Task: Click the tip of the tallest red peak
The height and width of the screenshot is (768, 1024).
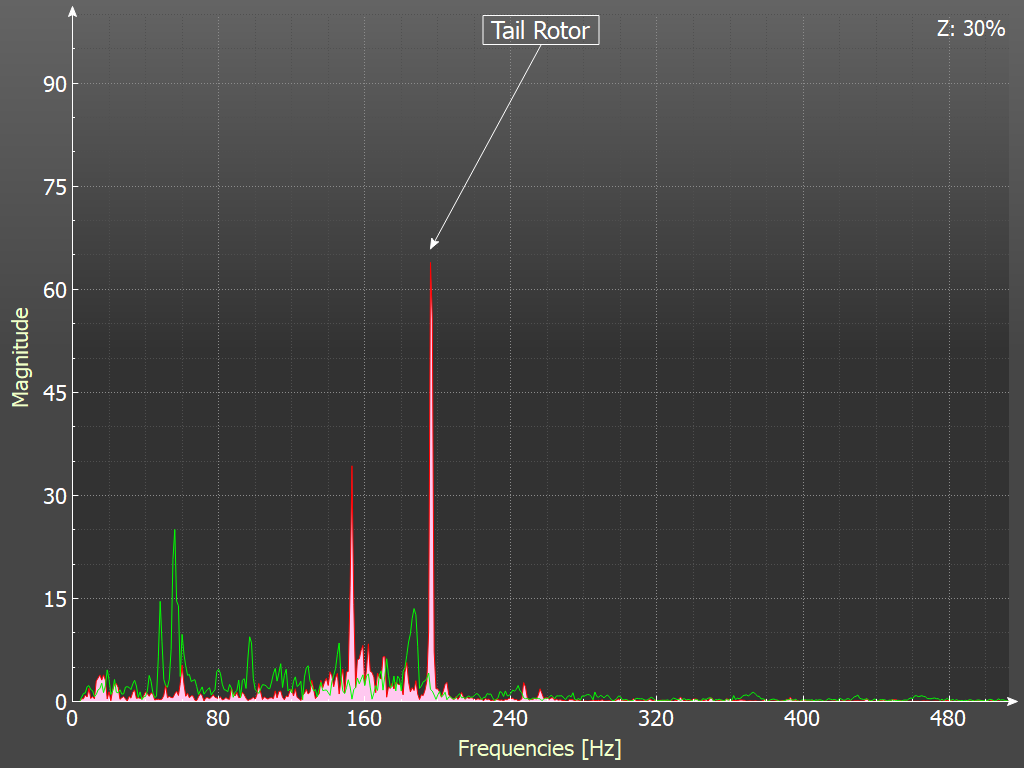Action: tap(431, 264)
